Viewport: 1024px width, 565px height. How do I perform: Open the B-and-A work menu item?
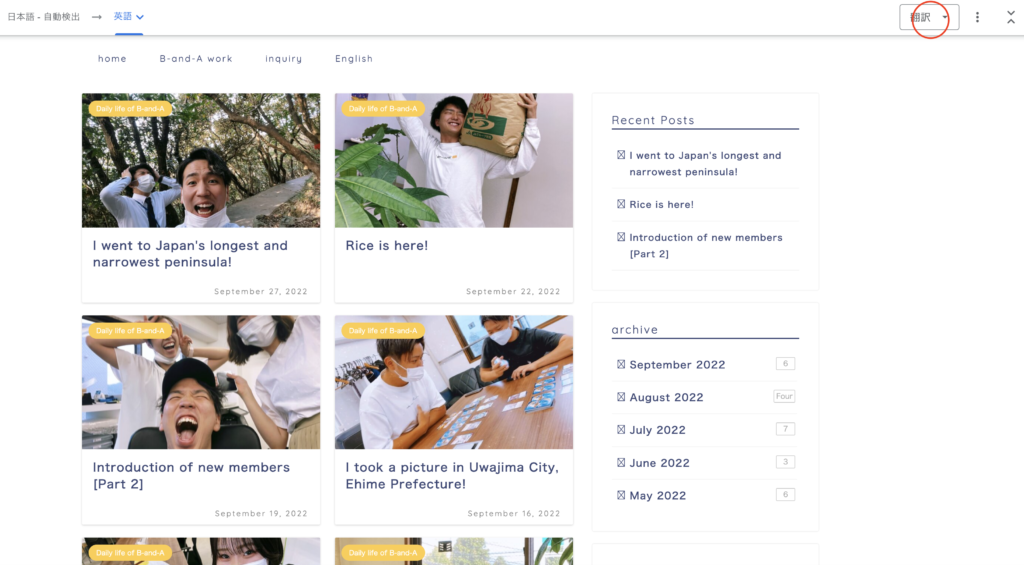(x=196, y=59)
